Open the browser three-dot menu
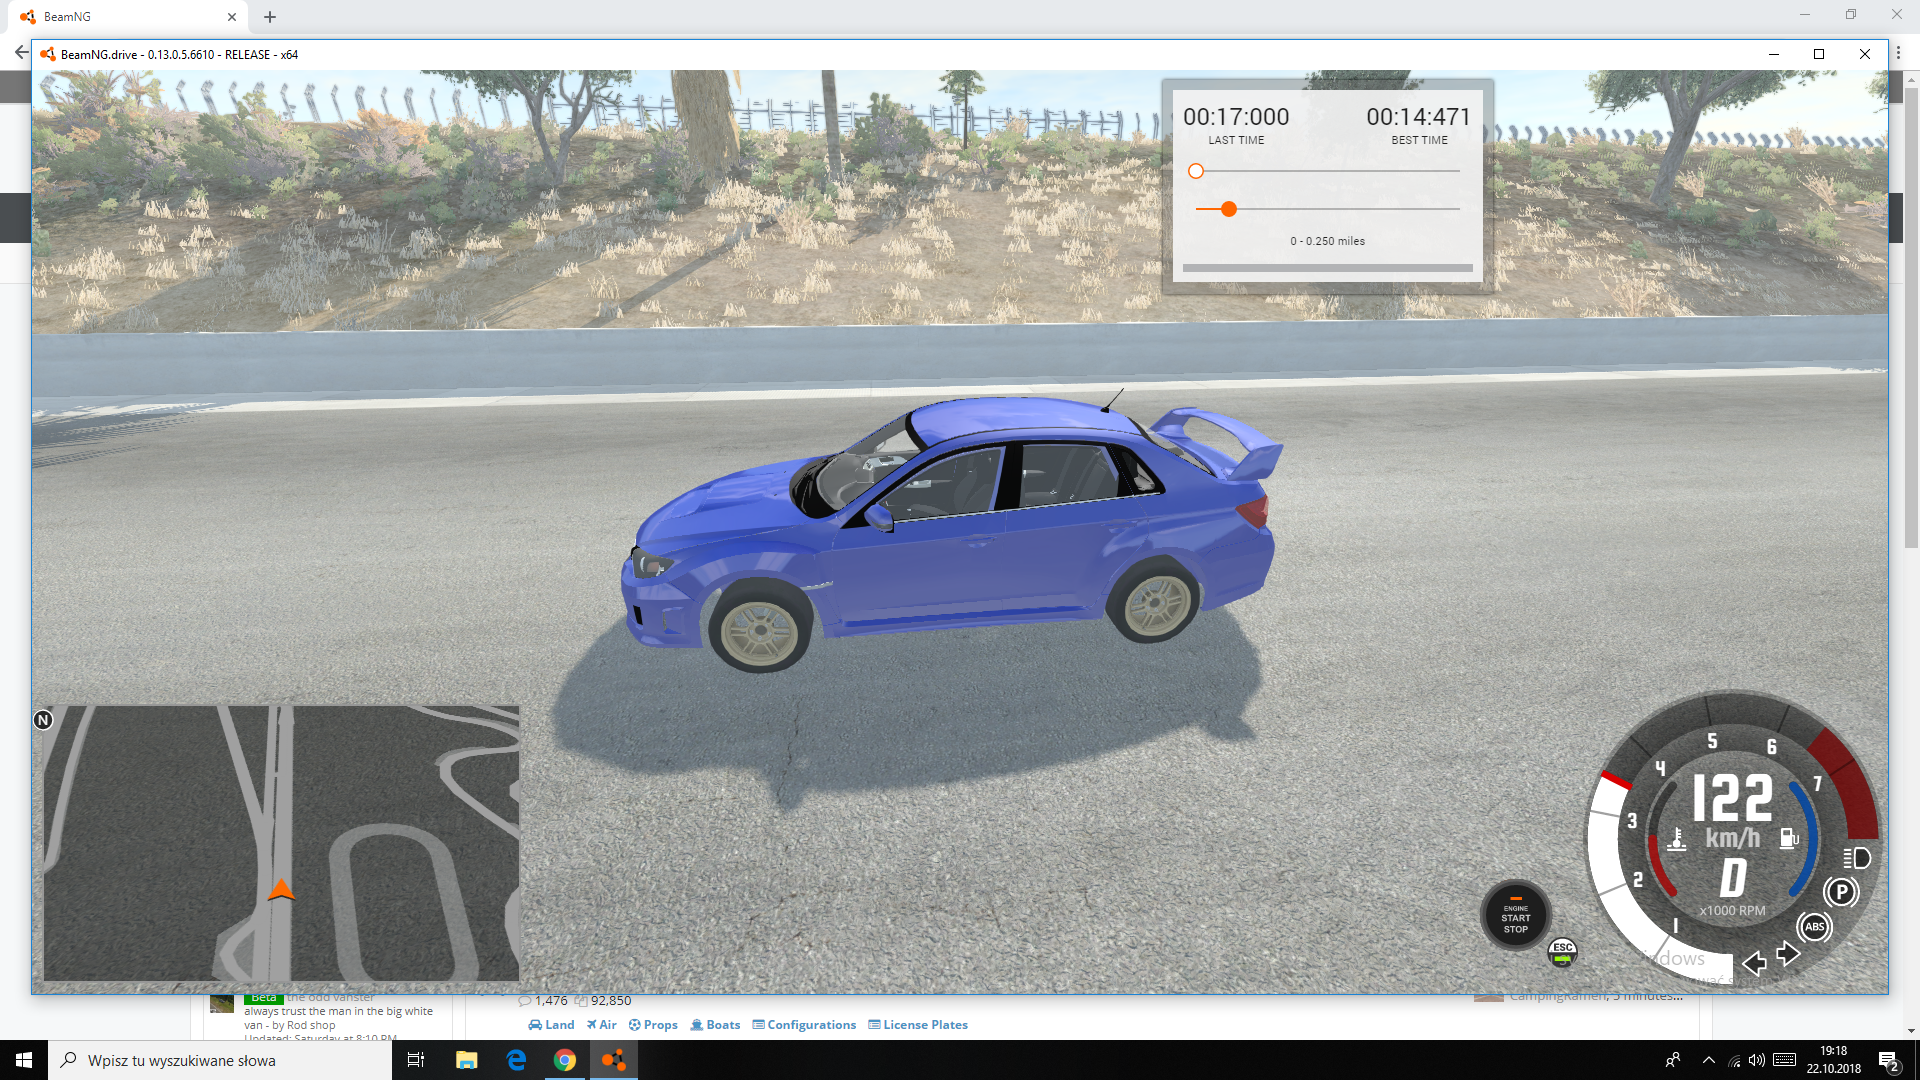 pyautogui.click(x=1898, y=53)
